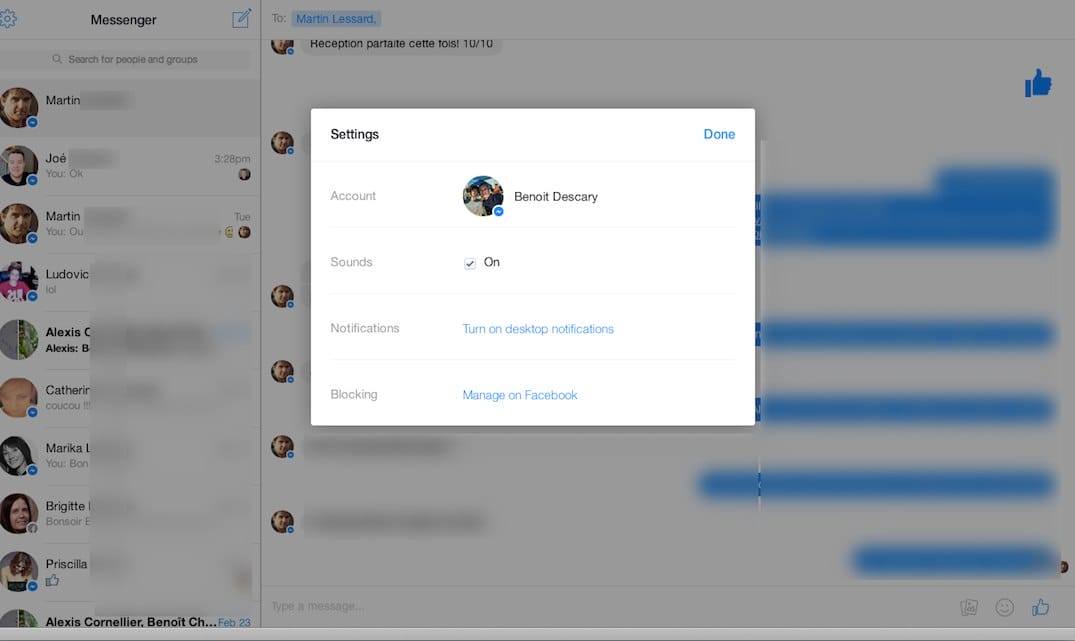Open Messenger settings via the gear icon
Image resolution: width=1075 pixels, height=641 pixels.
pyautogui.click(x=8, y=18)
